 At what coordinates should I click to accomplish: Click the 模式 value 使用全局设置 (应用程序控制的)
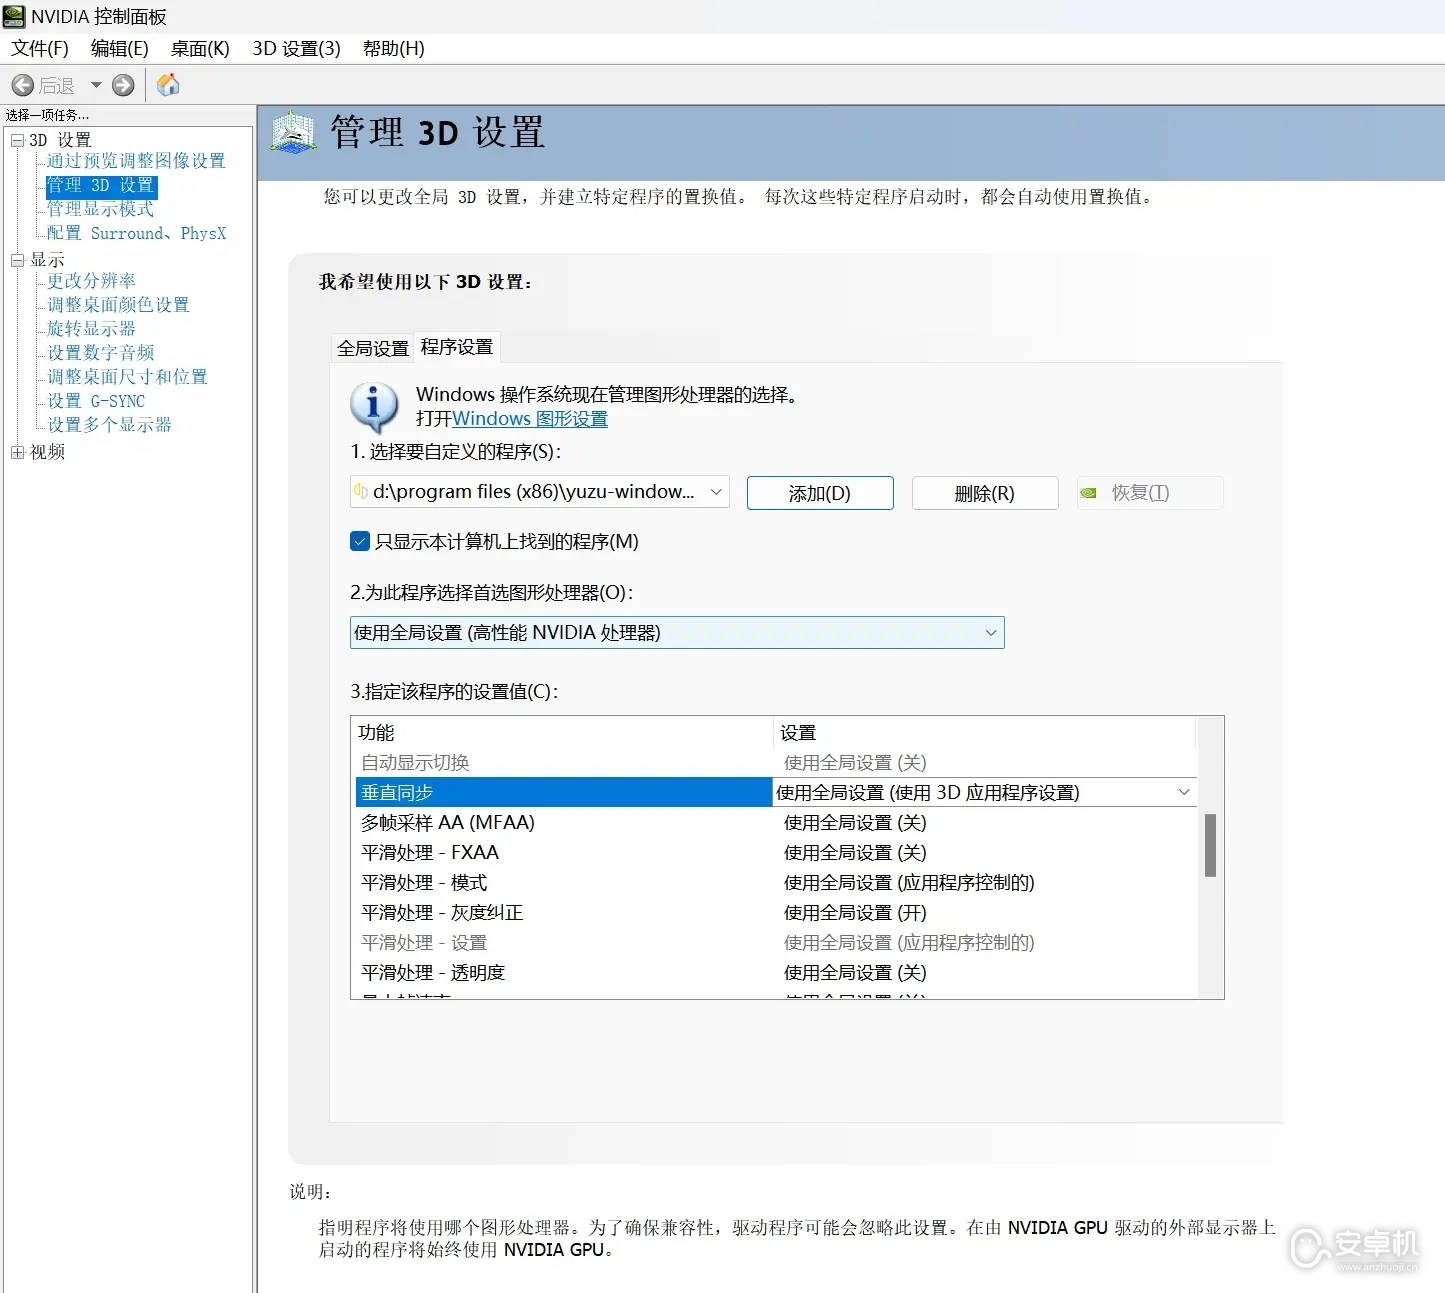tap(909, 882)
